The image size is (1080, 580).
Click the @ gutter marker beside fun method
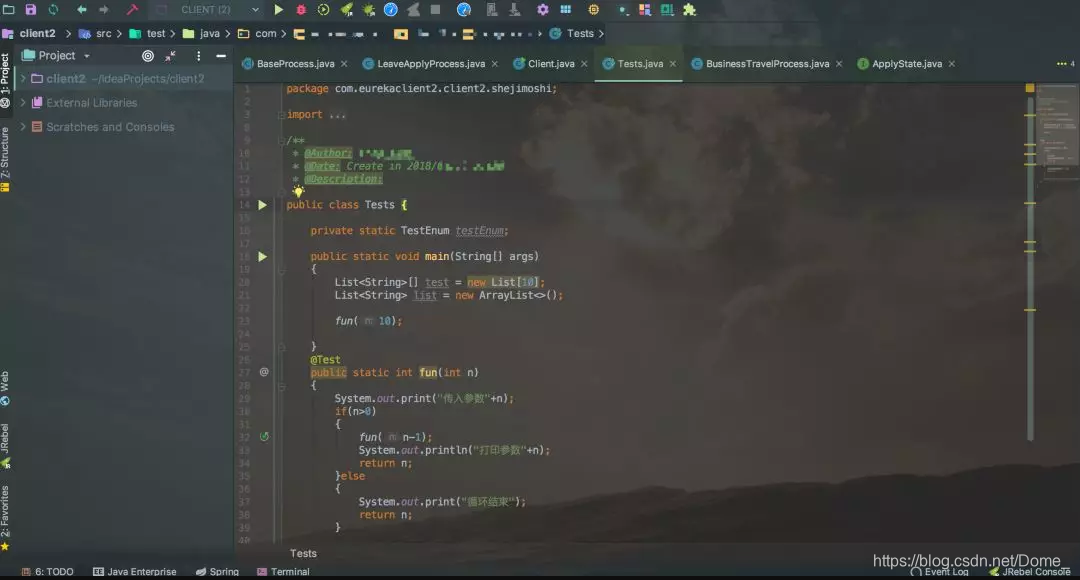[x=264, y=372]
